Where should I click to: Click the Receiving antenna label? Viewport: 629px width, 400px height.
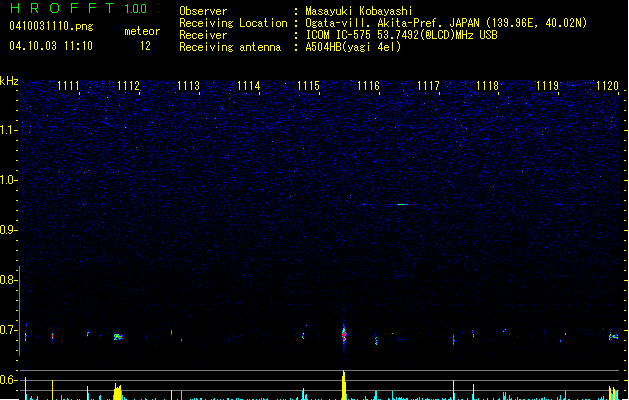(x=230, y=47)
